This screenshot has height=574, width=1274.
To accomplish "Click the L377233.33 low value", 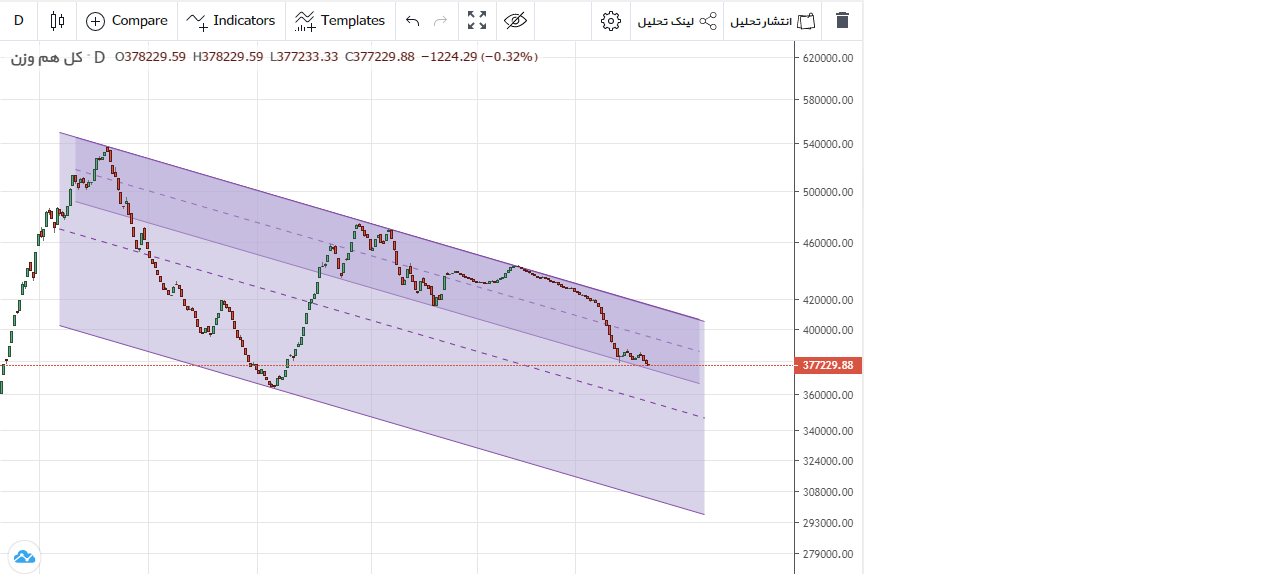I will pyautogui.click(x=304, y=57).
